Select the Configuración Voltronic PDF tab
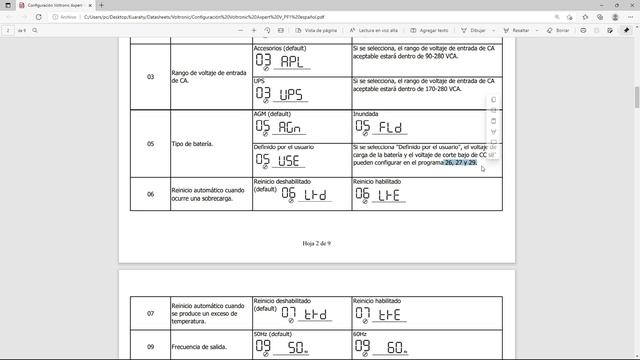The width and height of the screenshot is (640, 360). pos(55,5)
